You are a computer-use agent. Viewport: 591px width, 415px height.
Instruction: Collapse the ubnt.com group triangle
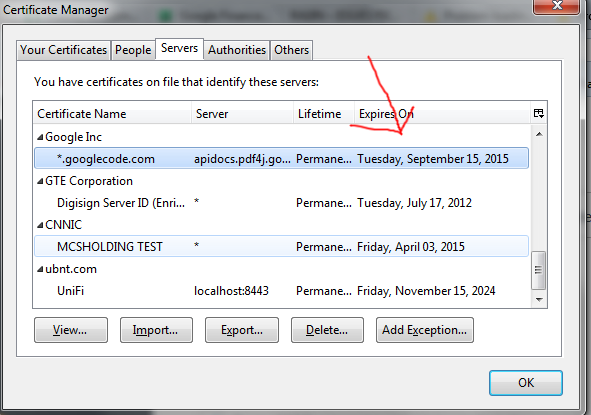40,270
